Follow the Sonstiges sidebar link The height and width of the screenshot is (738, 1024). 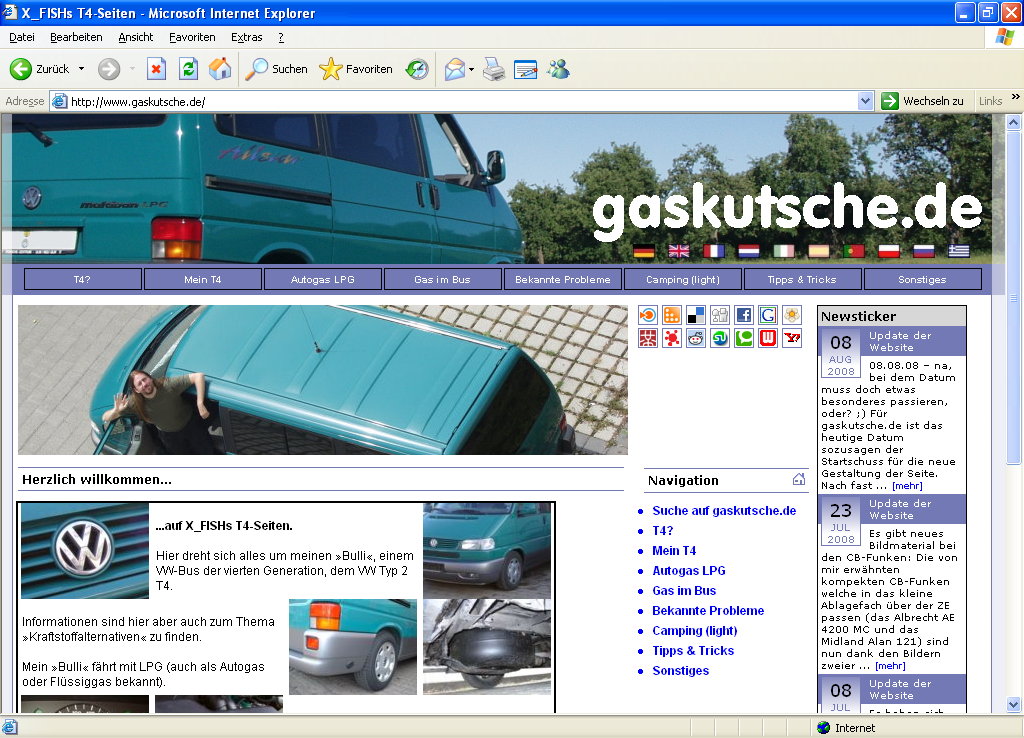pos(680,671)
